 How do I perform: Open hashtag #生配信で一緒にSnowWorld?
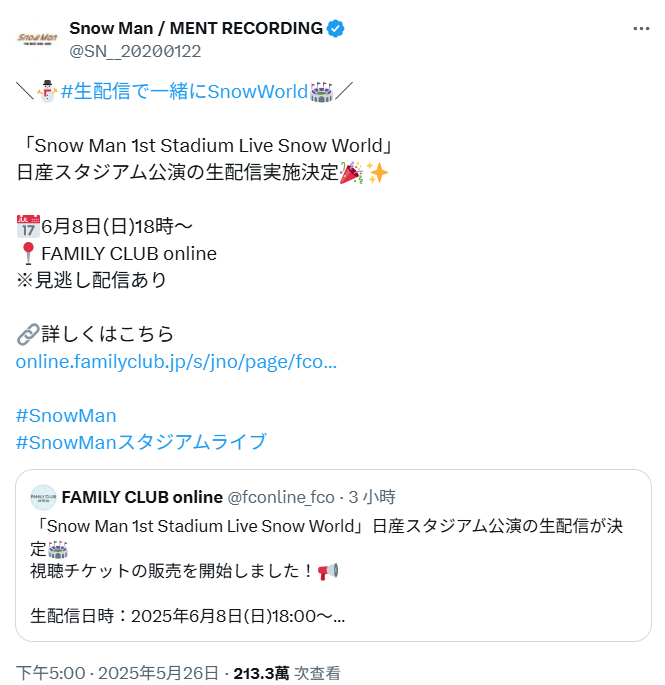(185, 92)
